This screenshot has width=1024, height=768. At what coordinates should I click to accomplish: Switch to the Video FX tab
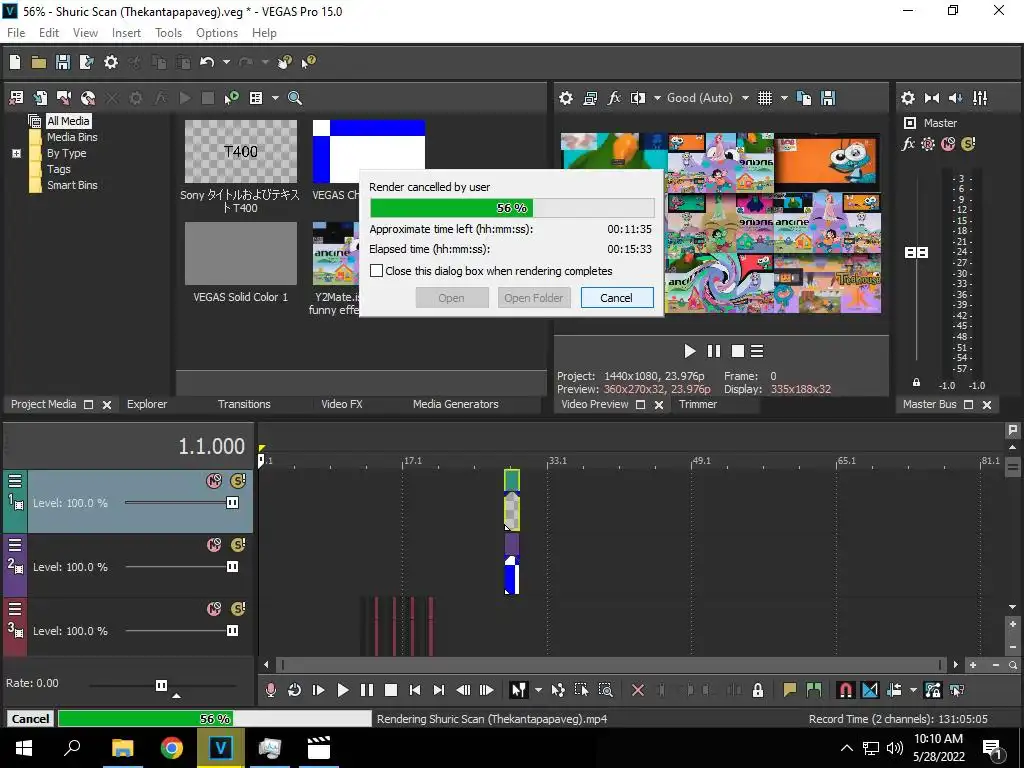[342, 404]
